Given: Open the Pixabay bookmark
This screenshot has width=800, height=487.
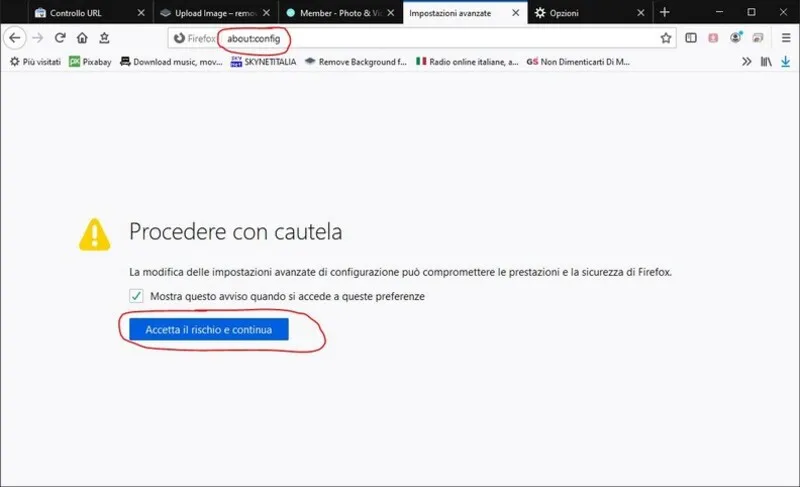Looking at the screenshot, I should point(90,62).
